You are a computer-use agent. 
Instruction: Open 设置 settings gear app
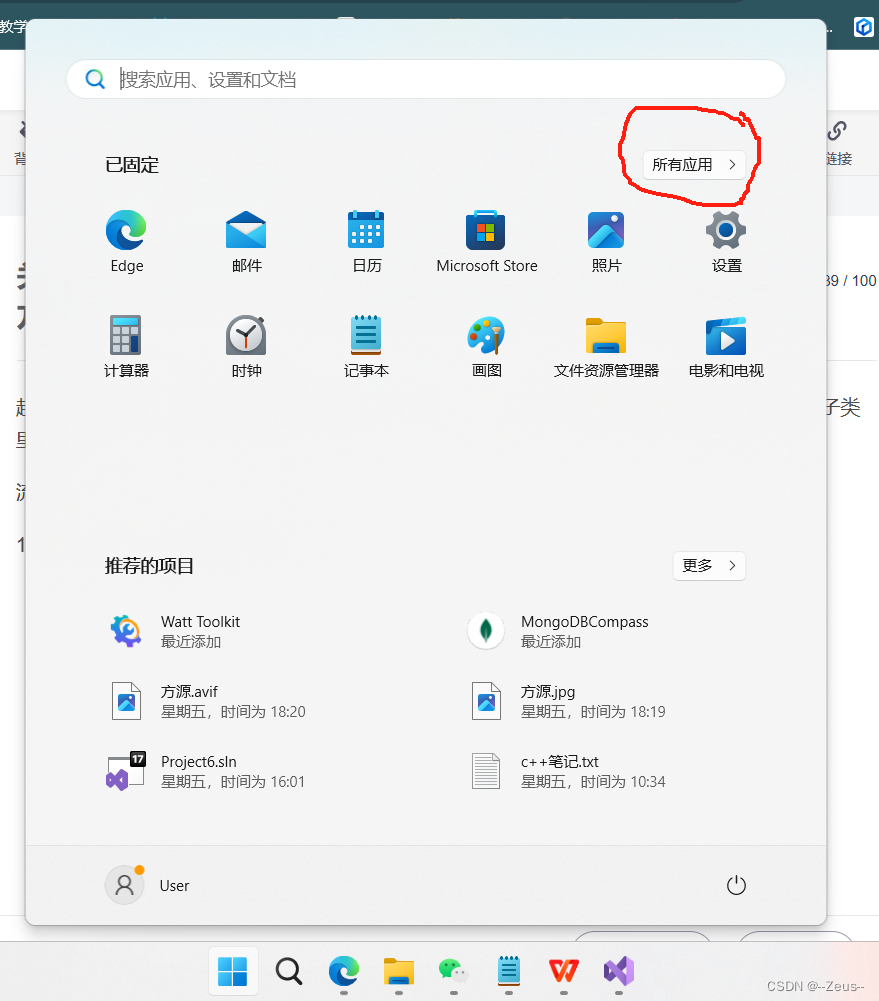click(726, 241)
